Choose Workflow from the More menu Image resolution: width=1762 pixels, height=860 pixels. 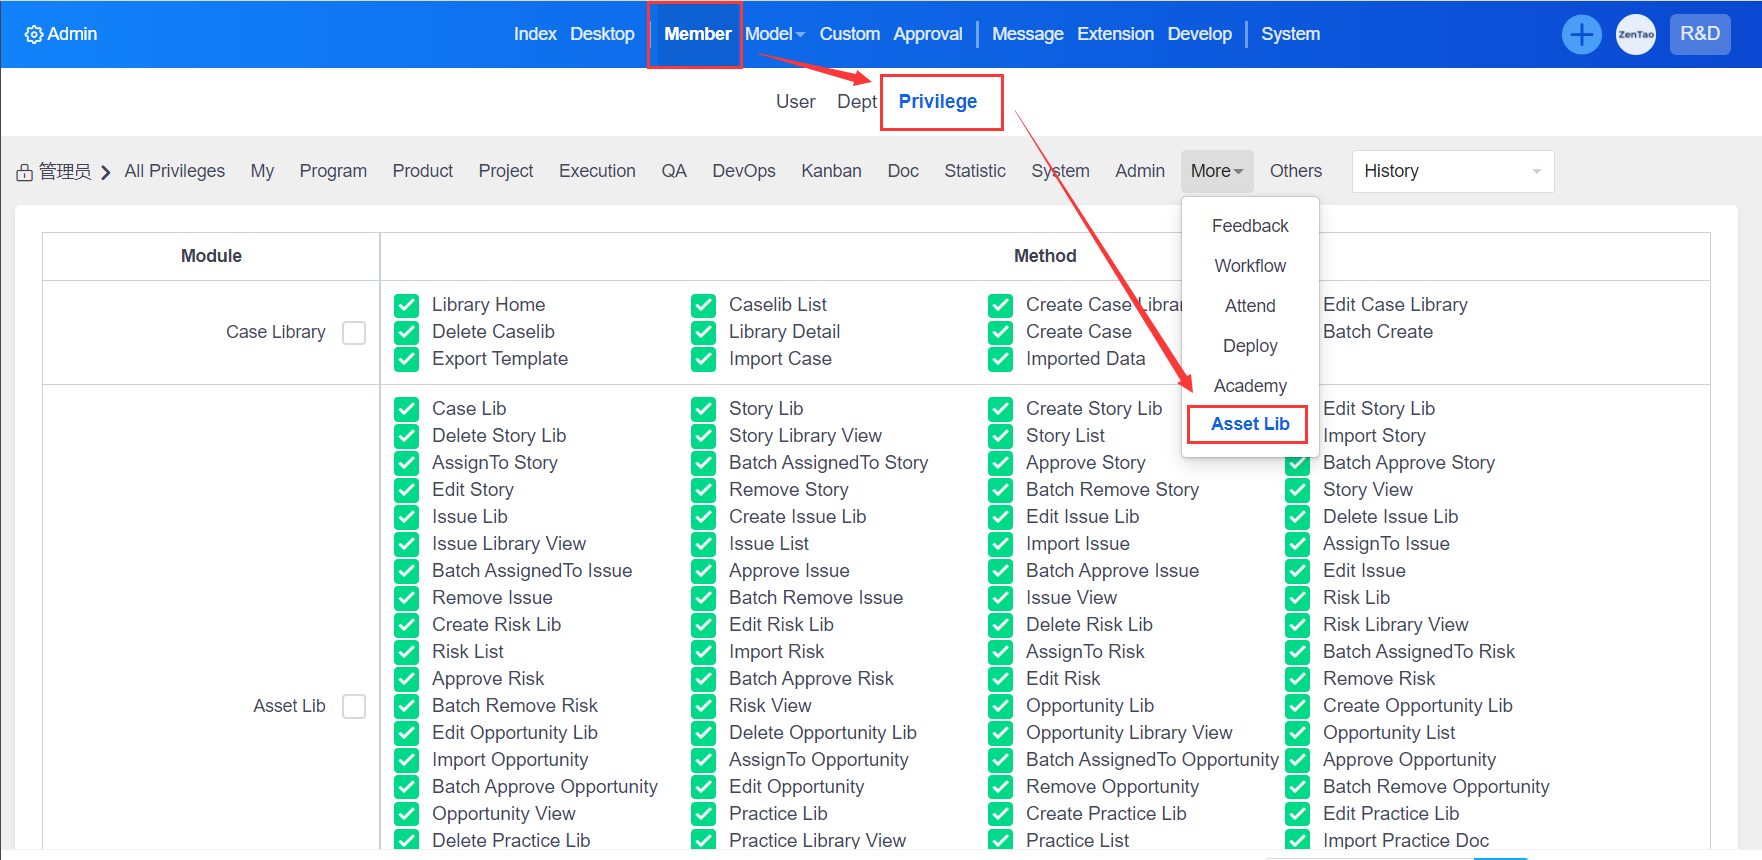coord(1249,266)
